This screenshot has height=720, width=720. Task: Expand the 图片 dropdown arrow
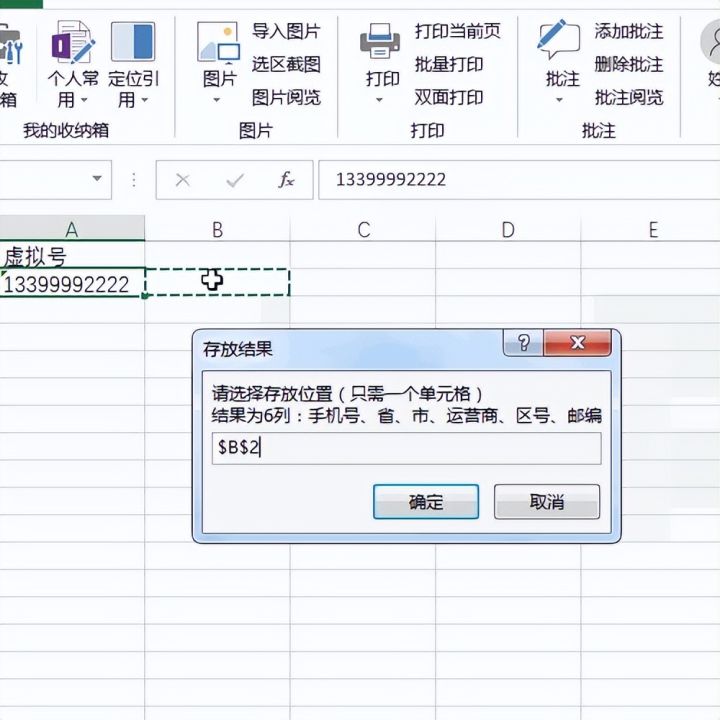[x=217, y=100]
